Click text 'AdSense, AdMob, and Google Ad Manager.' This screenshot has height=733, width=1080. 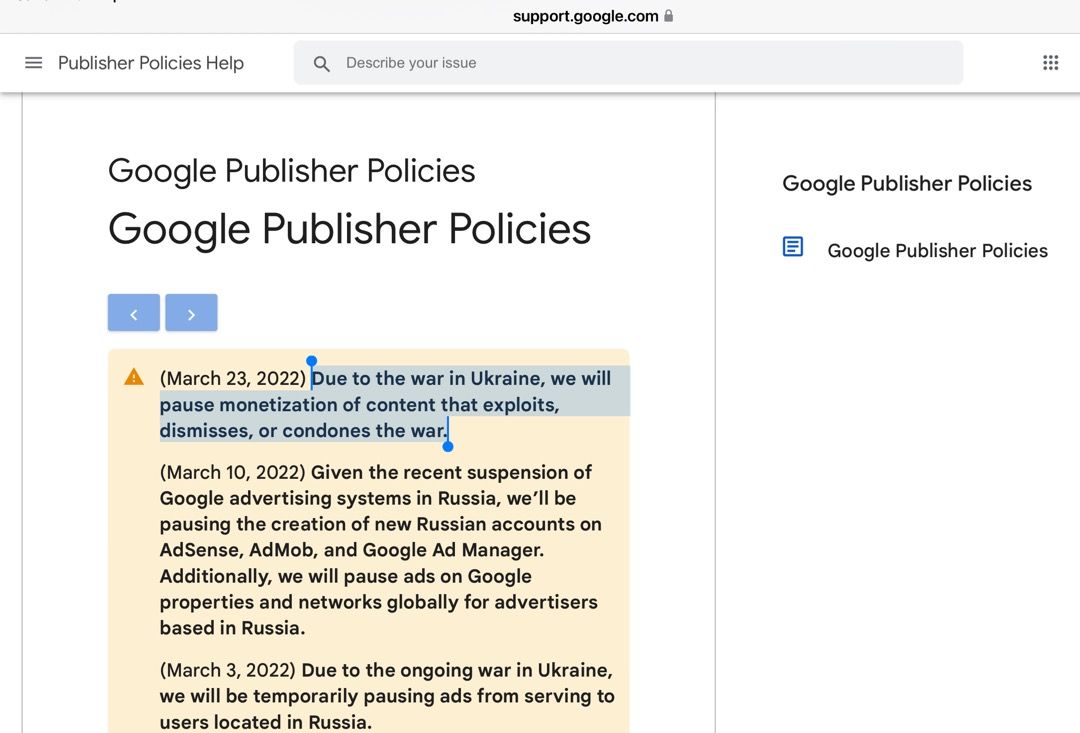pos(352,550)
